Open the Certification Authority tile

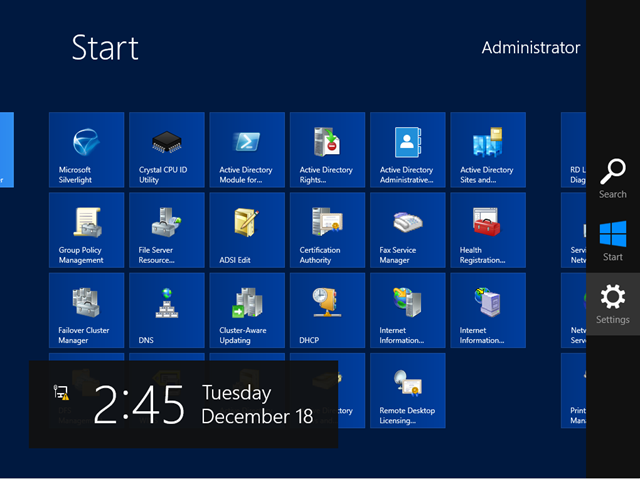[x=327, y=230]
